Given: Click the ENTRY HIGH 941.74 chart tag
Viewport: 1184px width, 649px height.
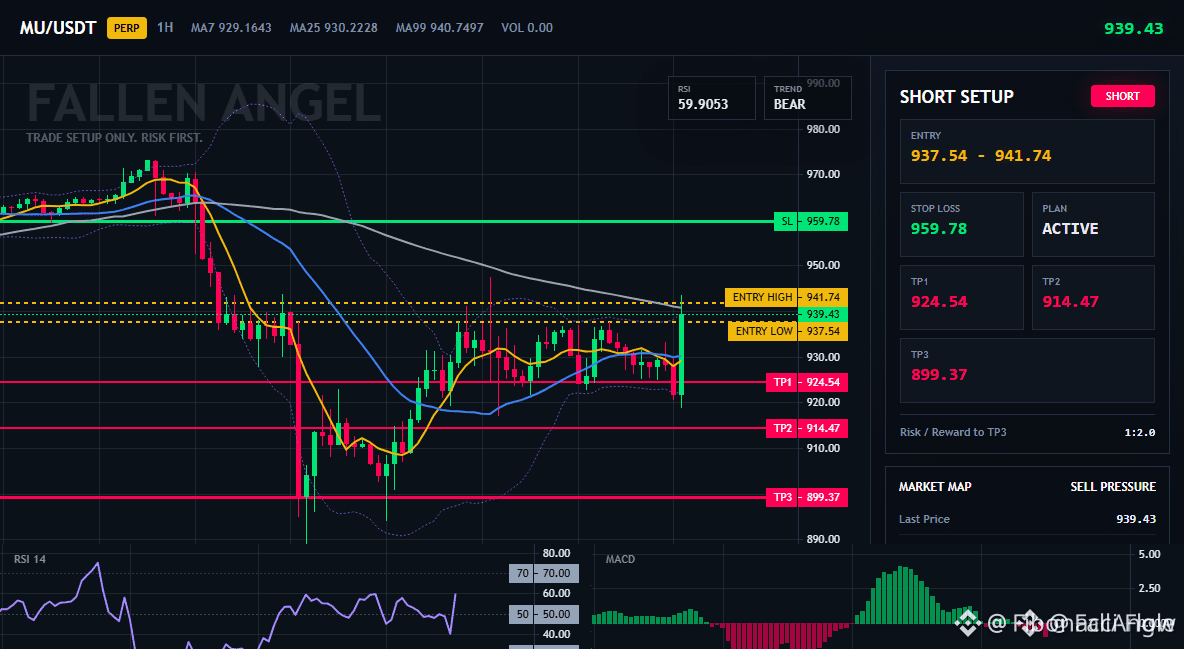Looking at the screenshot, I should (x=786, y=297).
